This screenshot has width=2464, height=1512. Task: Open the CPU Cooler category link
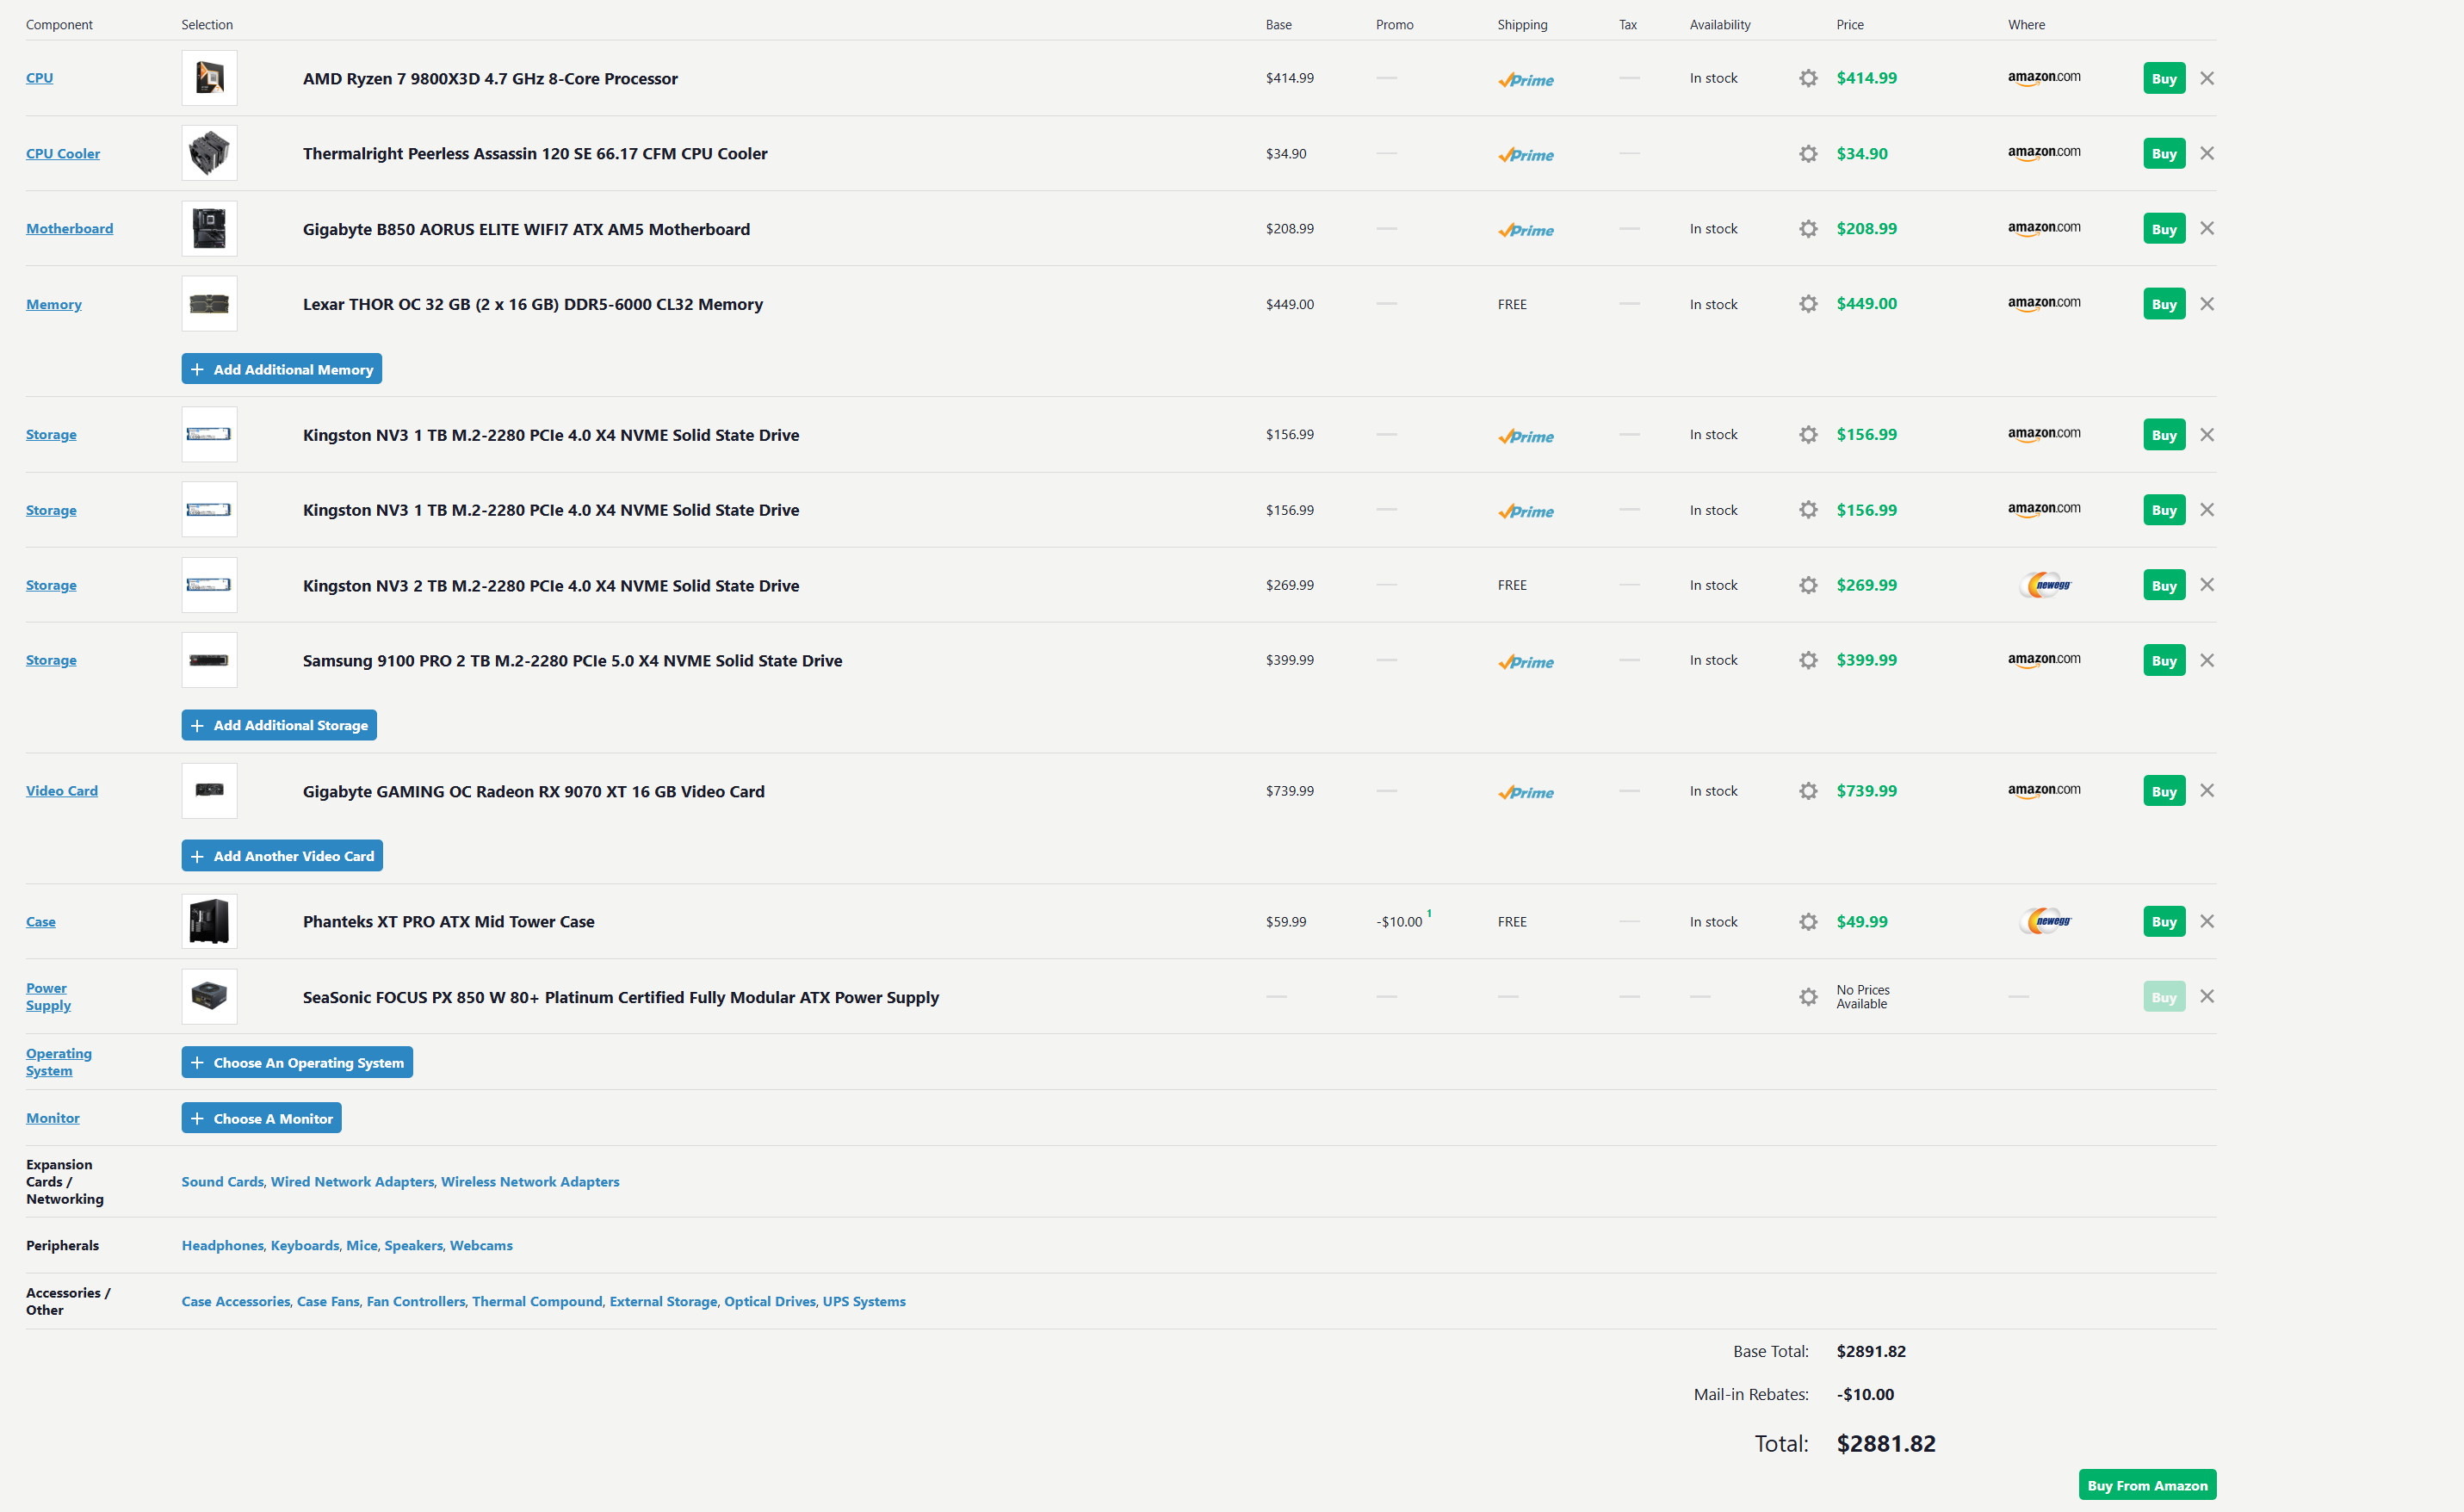[x=63, y=153]
